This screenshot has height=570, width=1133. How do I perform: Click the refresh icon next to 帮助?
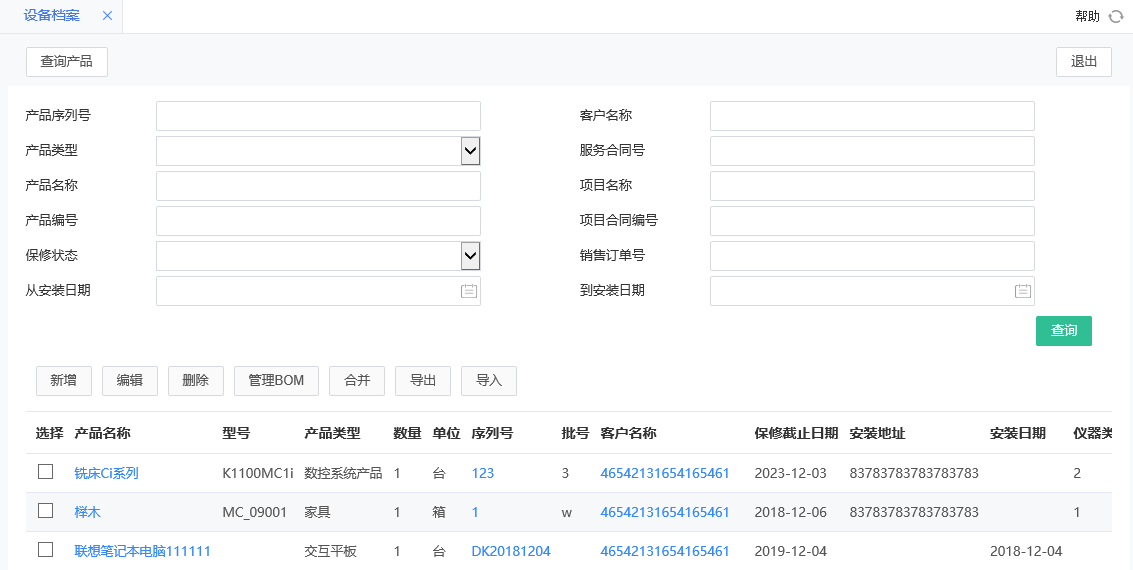pos(1116,16)
